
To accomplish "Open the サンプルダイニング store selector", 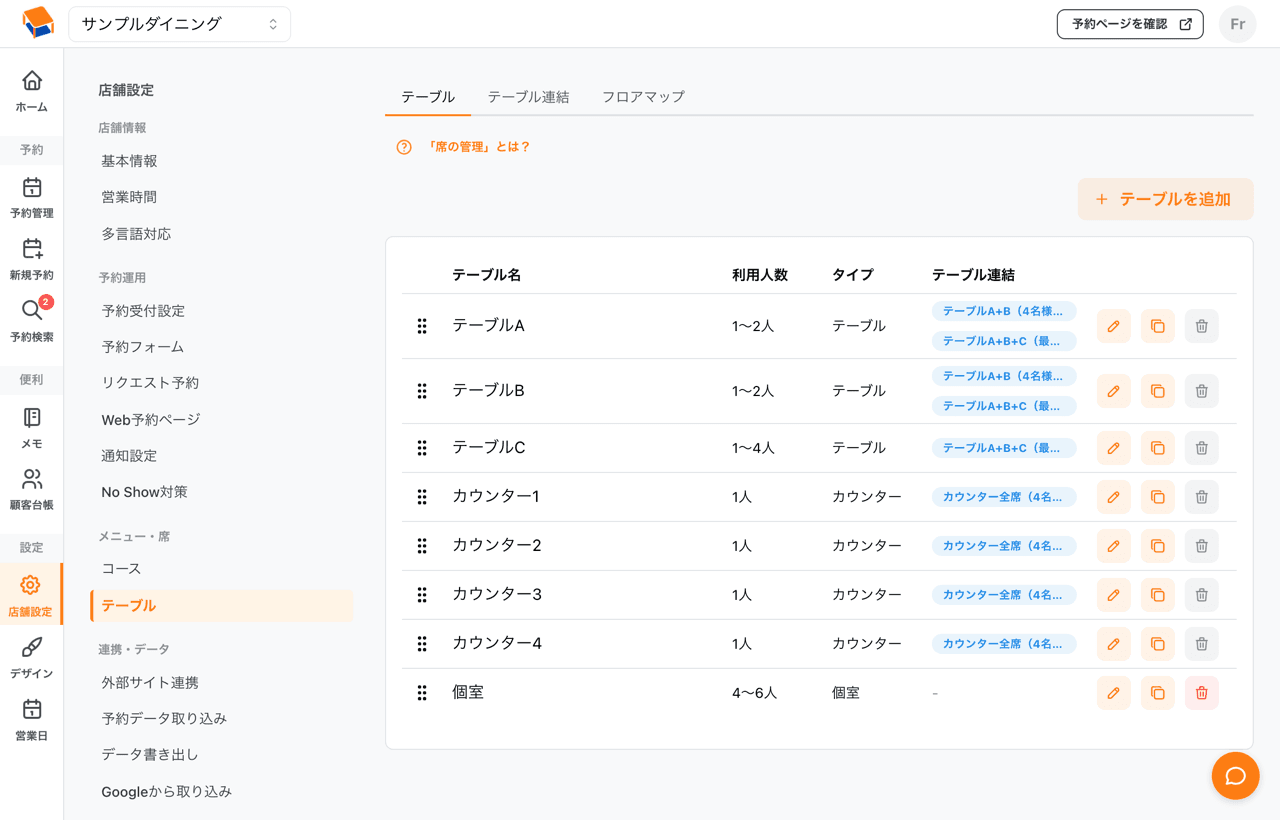I will (x=180, y=24).
